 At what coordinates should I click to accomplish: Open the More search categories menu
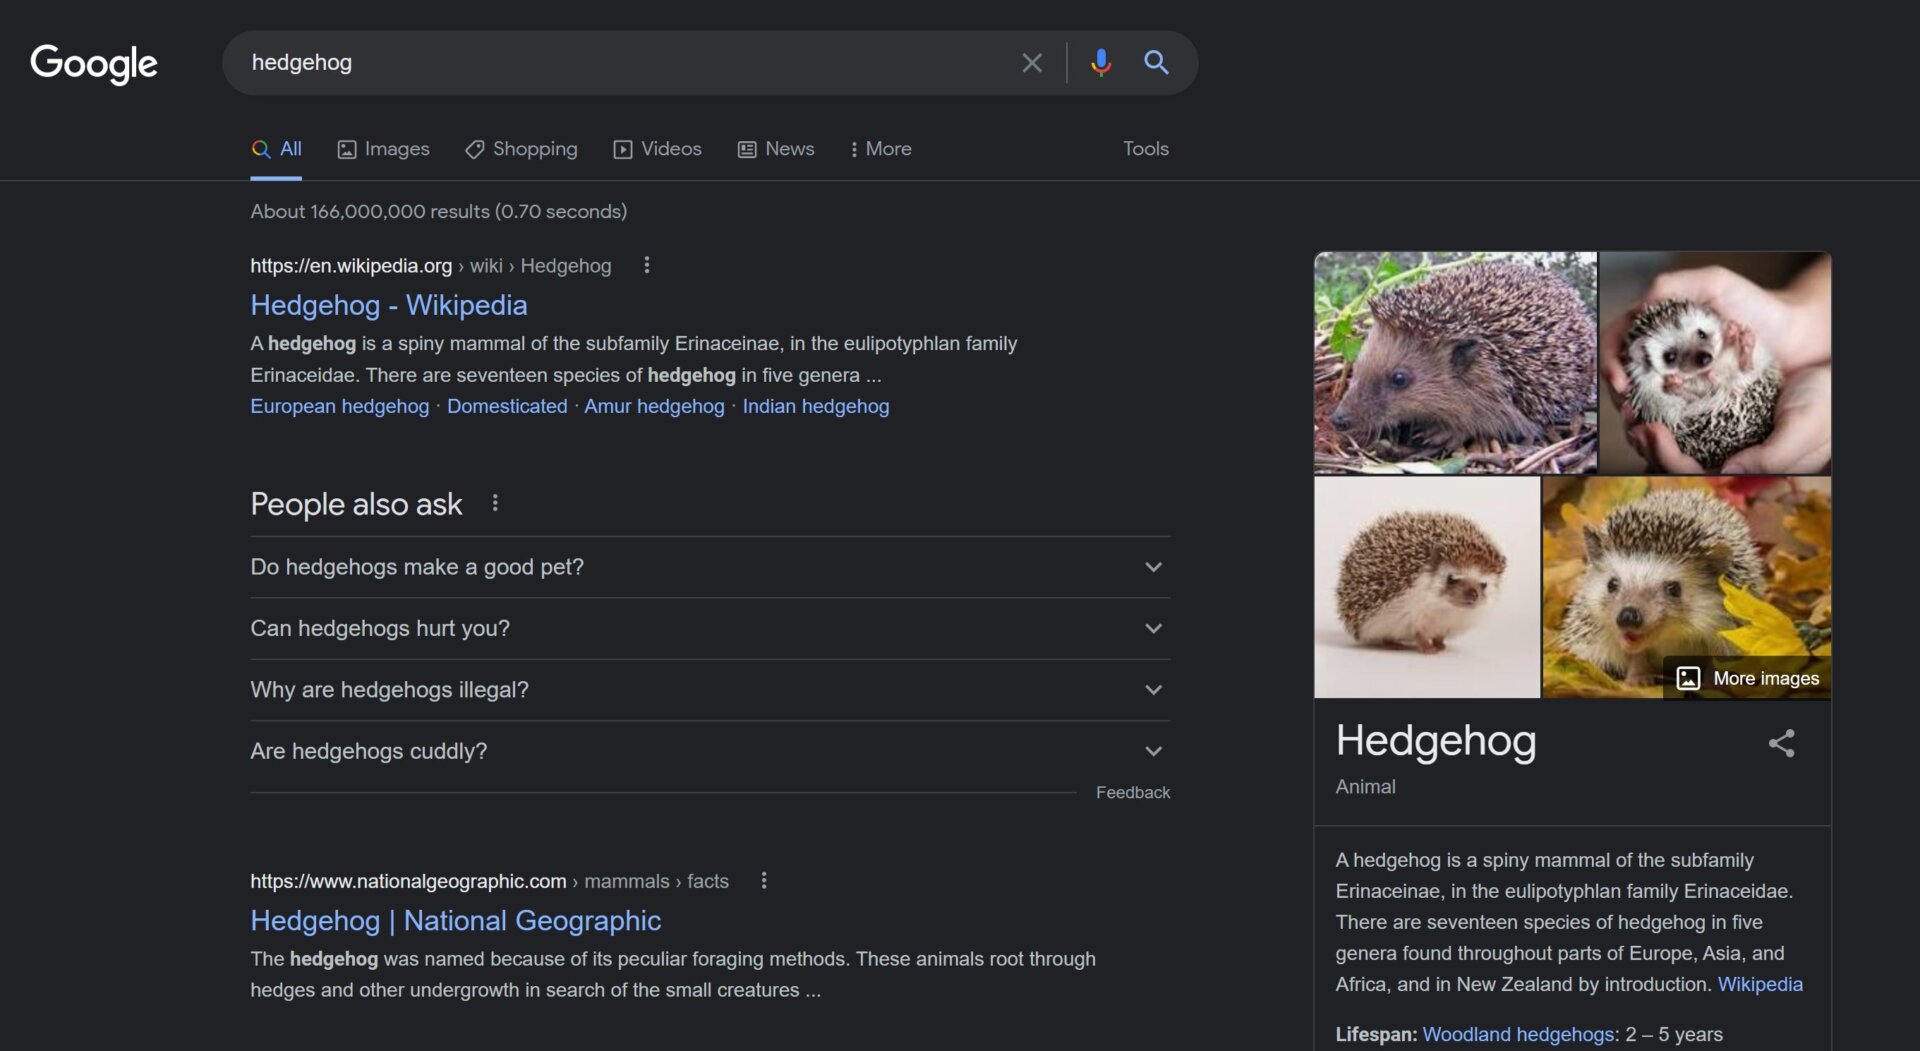(879, 148)
